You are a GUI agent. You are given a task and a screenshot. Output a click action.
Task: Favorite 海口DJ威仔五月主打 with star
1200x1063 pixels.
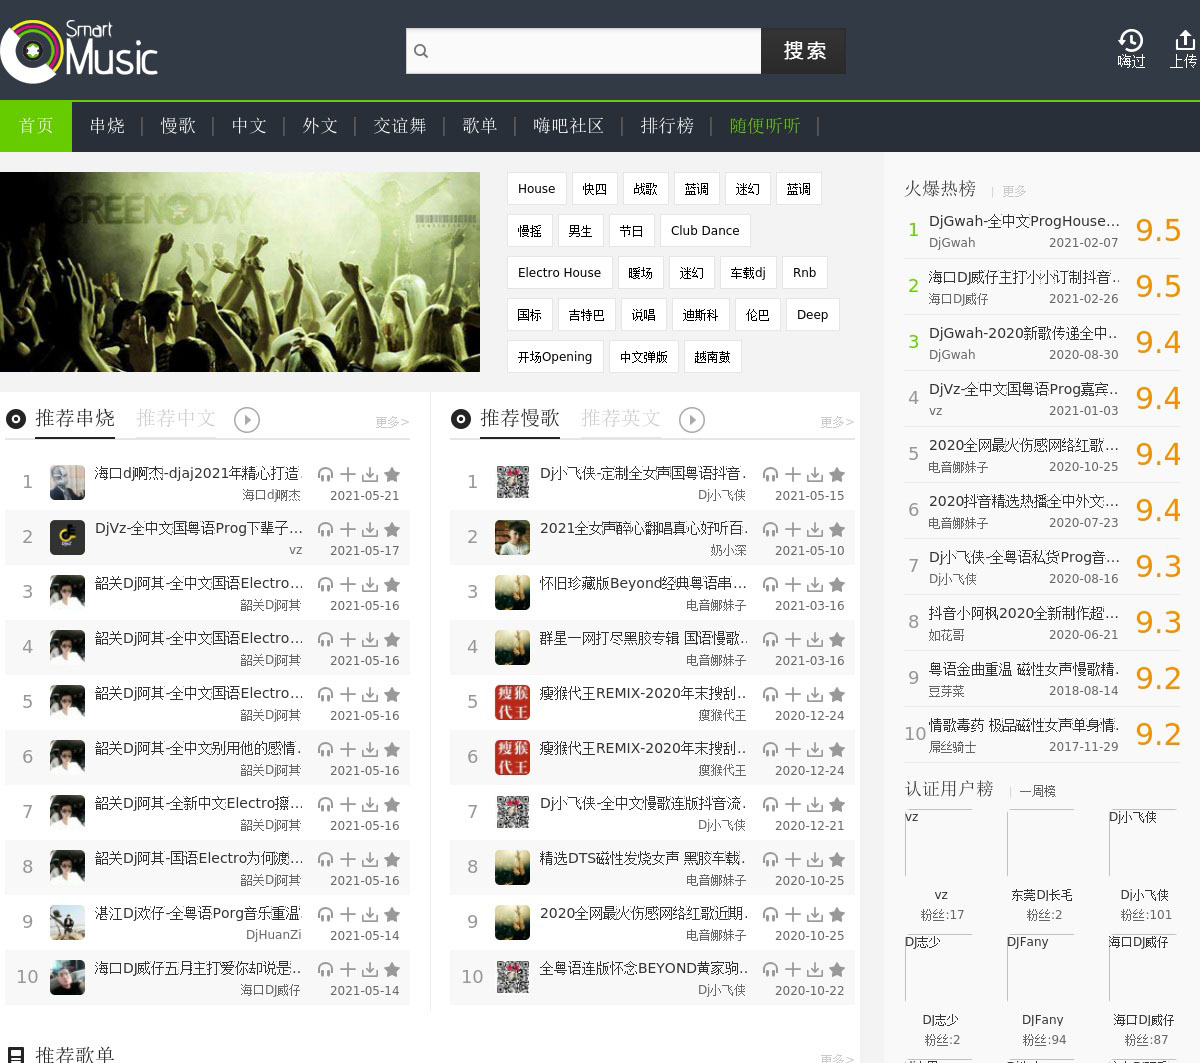(x=392, y=969)
